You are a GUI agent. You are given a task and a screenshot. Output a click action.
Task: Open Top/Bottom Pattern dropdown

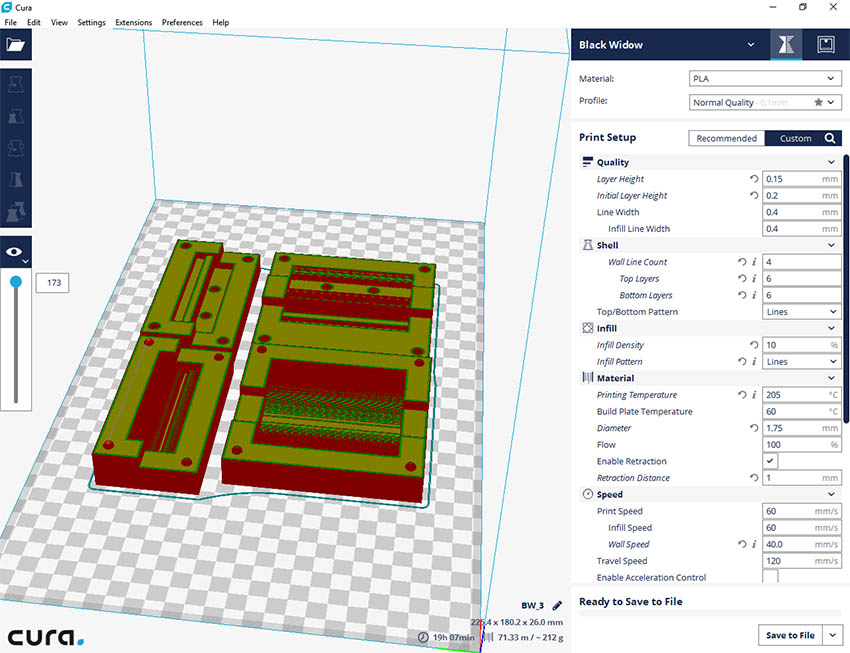coord(802,312)
